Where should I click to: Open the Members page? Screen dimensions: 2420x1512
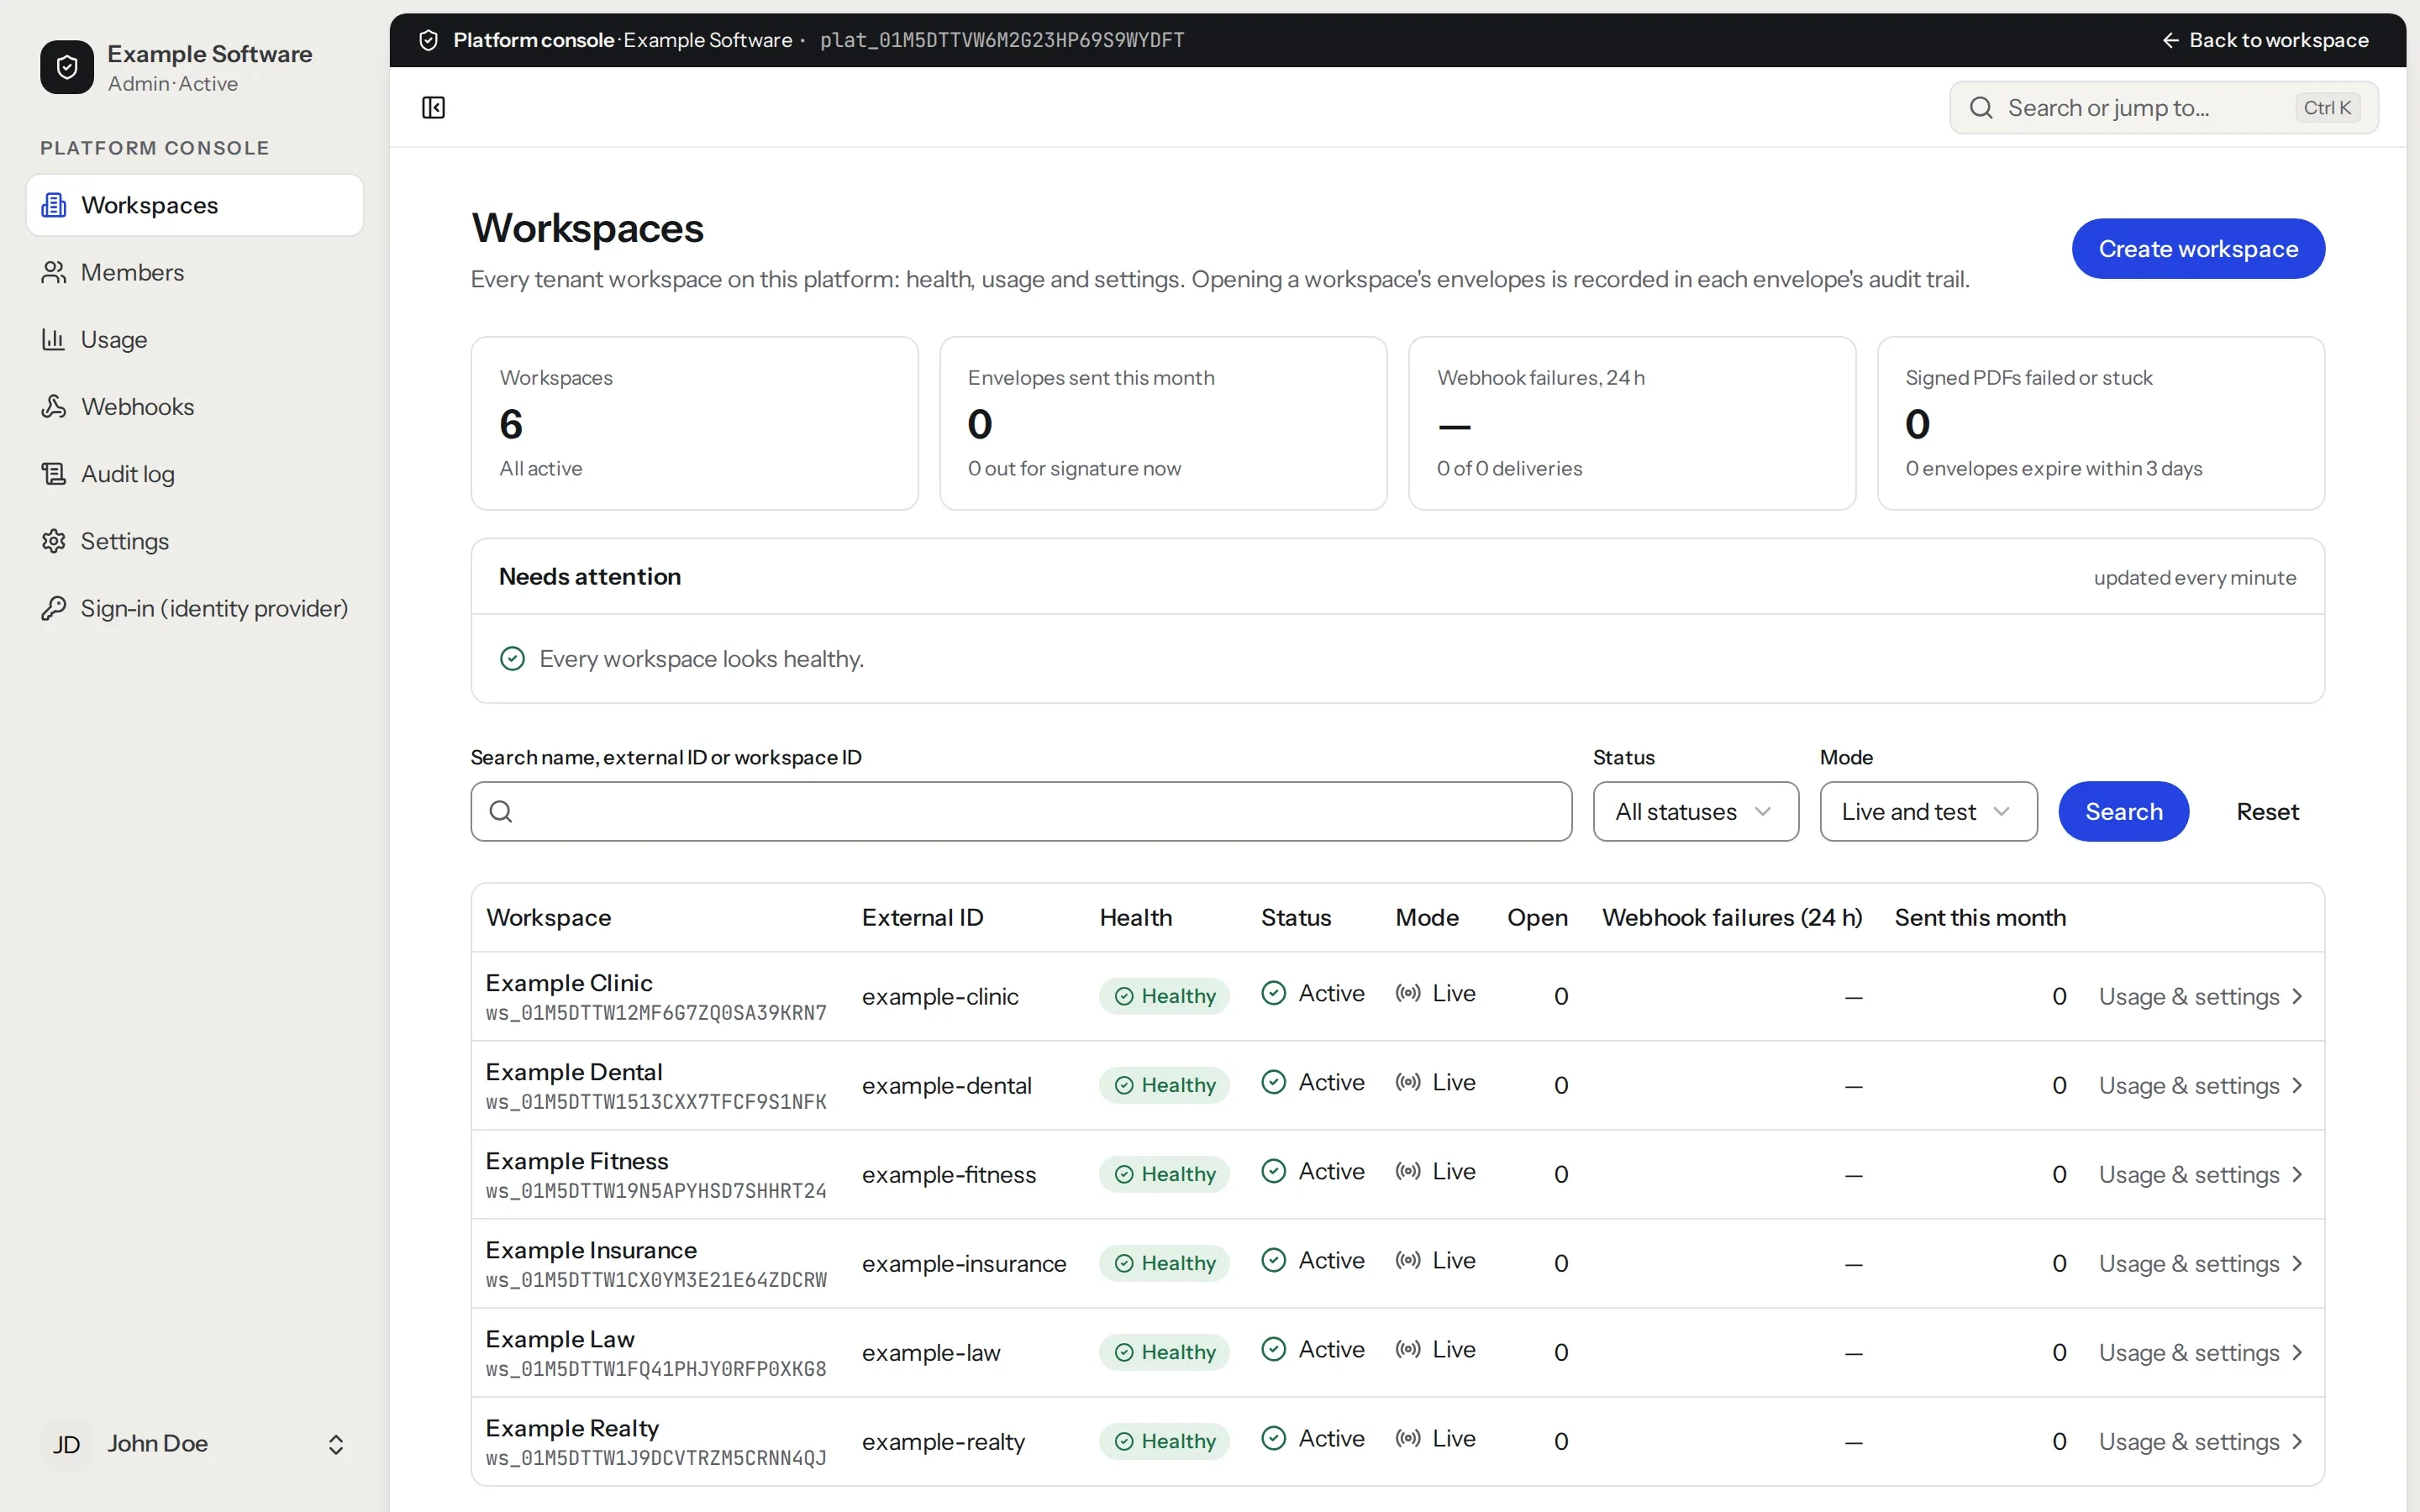point(195,272)
